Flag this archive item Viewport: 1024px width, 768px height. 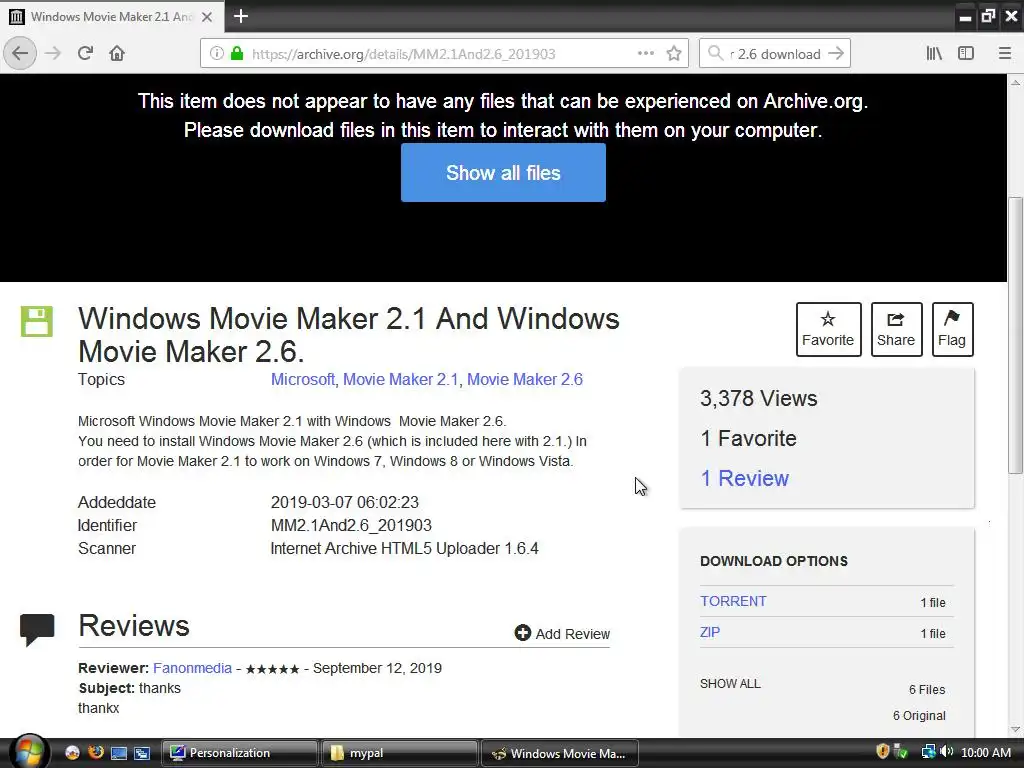[x=952, y=329]
